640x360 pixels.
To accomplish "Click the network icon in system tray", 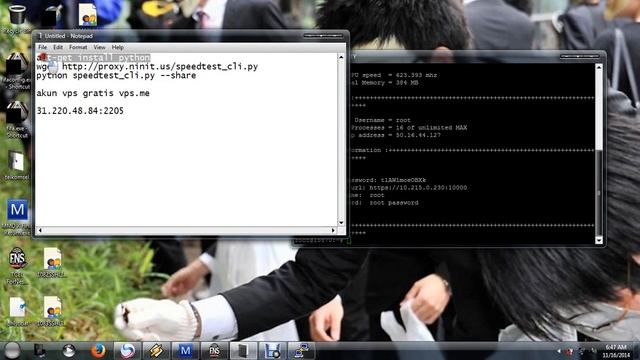I will pos(581,351).
